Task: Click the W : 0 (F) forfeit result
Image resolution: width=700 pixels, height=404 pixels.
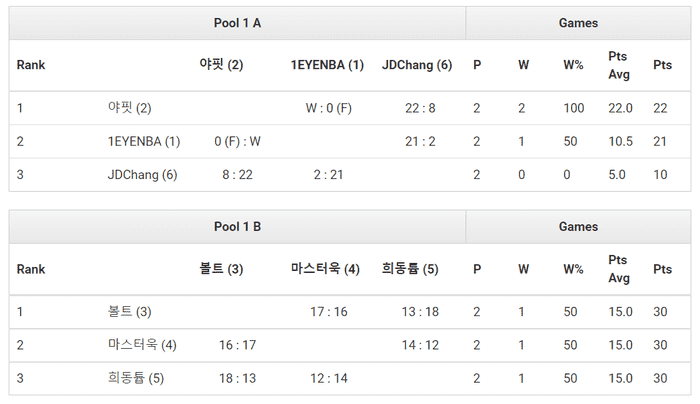Action: (329, 108)
